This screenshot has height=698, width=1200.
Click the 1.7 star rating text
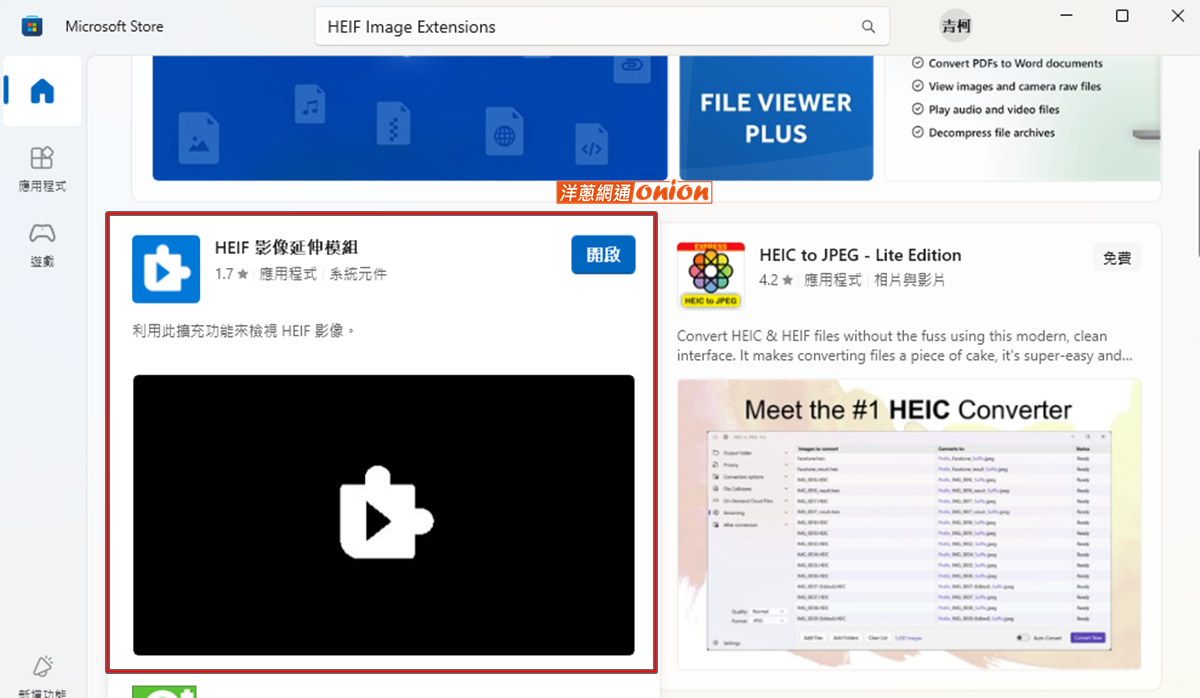coord(231,274)
